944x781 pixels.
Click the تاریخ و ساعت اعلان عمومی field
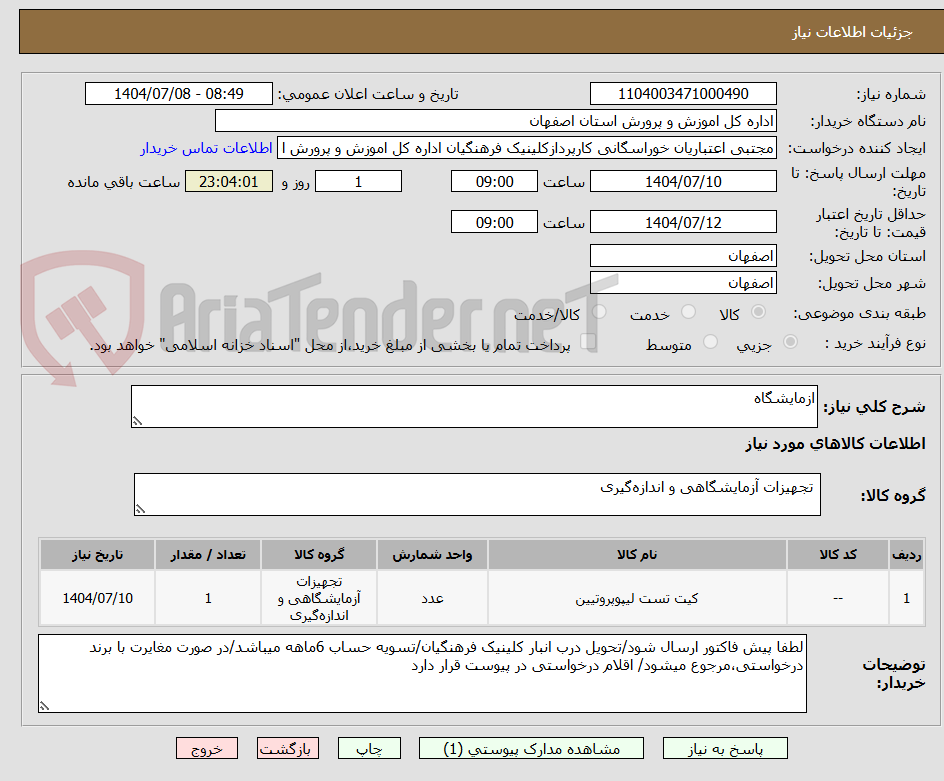coord(177,93)
